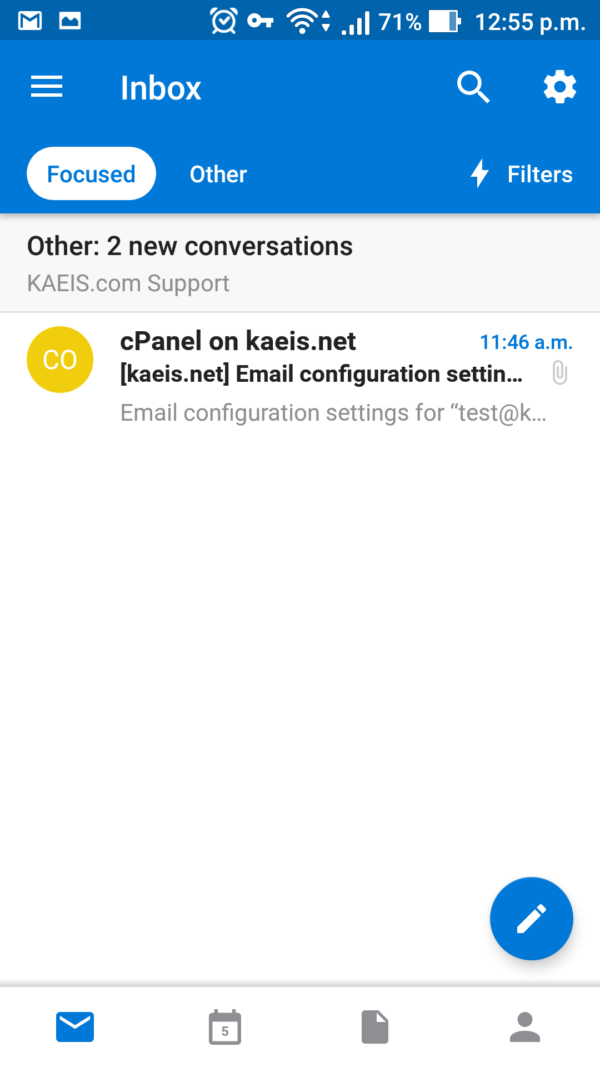
Task: Tap the email preview text line
Action: (333, 413)
